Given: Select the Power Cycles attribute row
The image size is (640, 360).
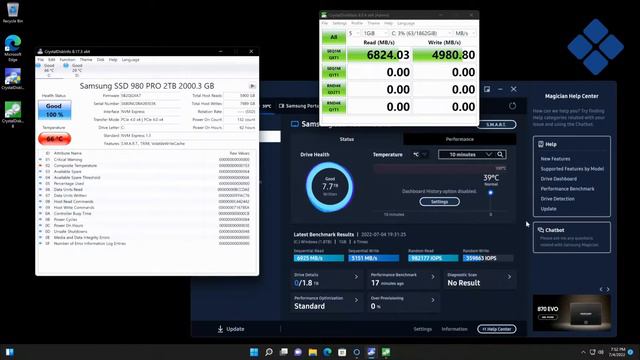Looking at the screenshot, I should [147, 219].
